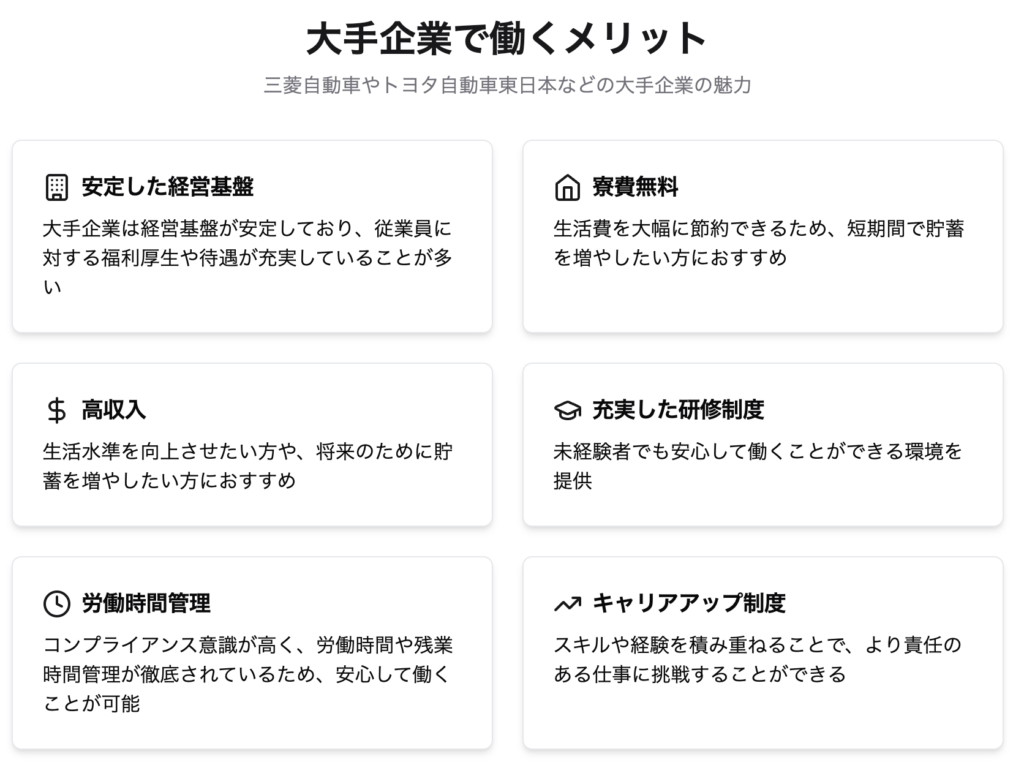Open the 充実した研修制度 heading
1024x773 pixels.
pos(678,410)
